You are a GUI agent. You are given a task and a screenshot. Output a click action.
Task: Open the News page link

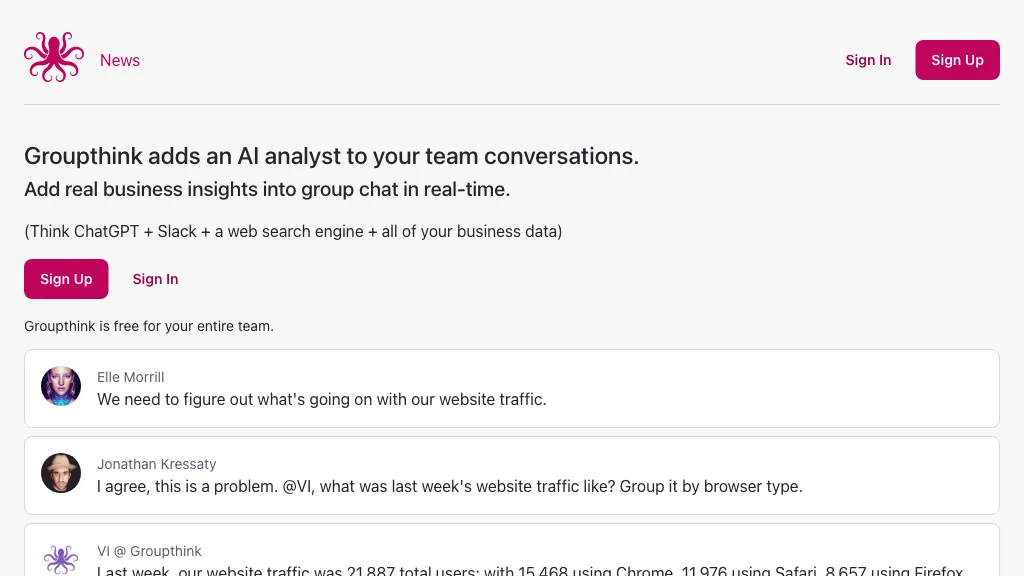coord(120,60)
